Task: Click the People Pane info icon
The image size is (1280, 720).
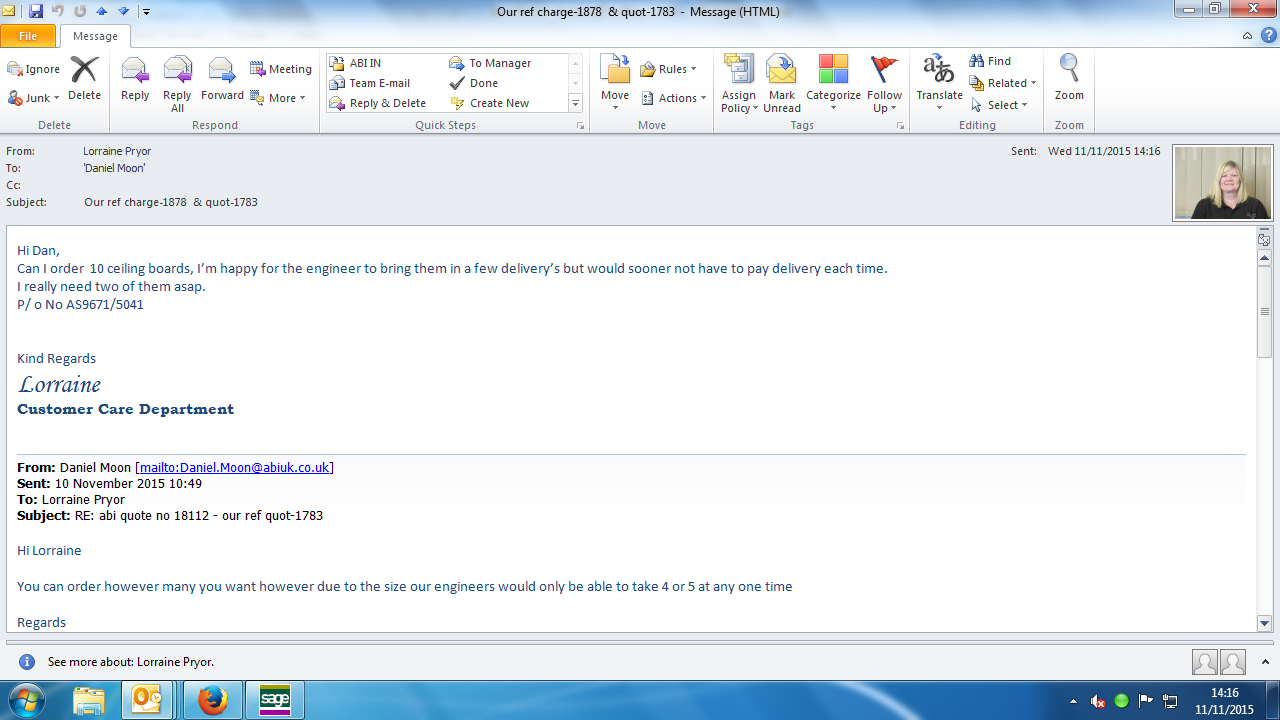Action: [27, 662]
